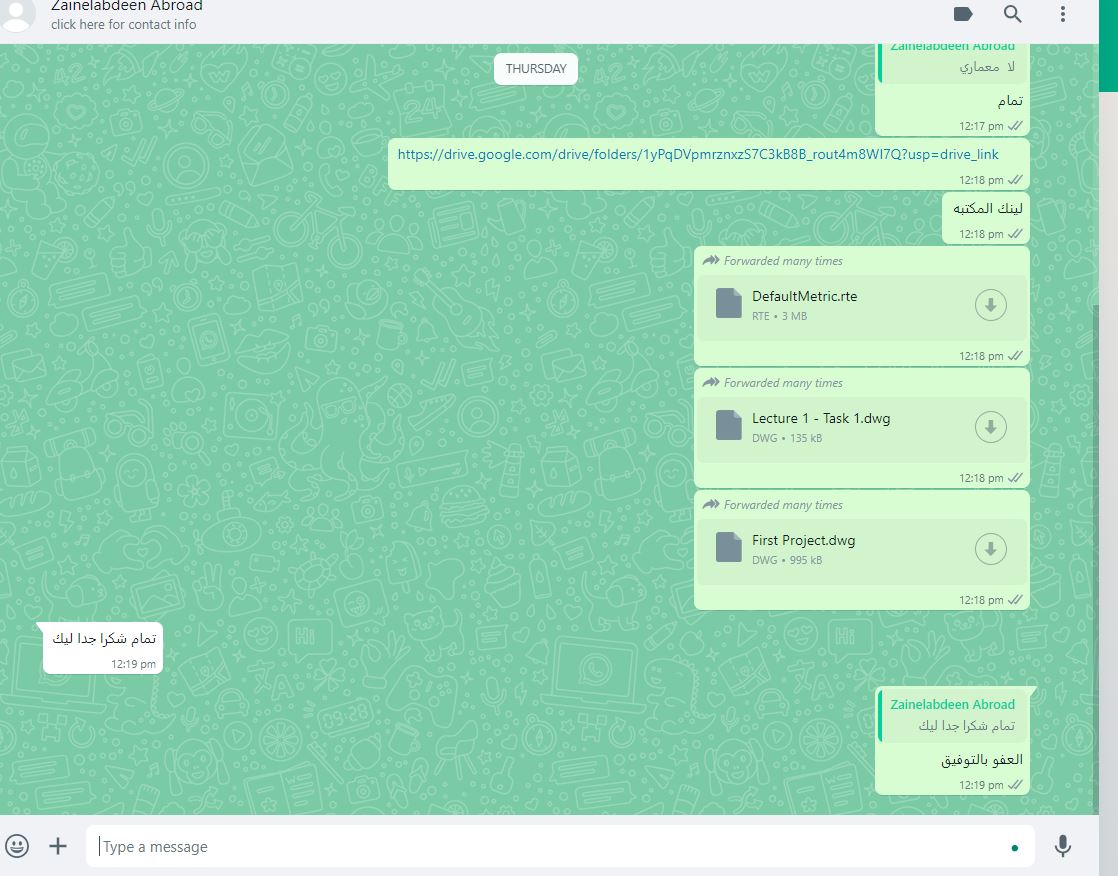The image size is (1118, 876).
Task: Open contact info for Zainelabdeen Abroad
Action: (x=127, y=6)
